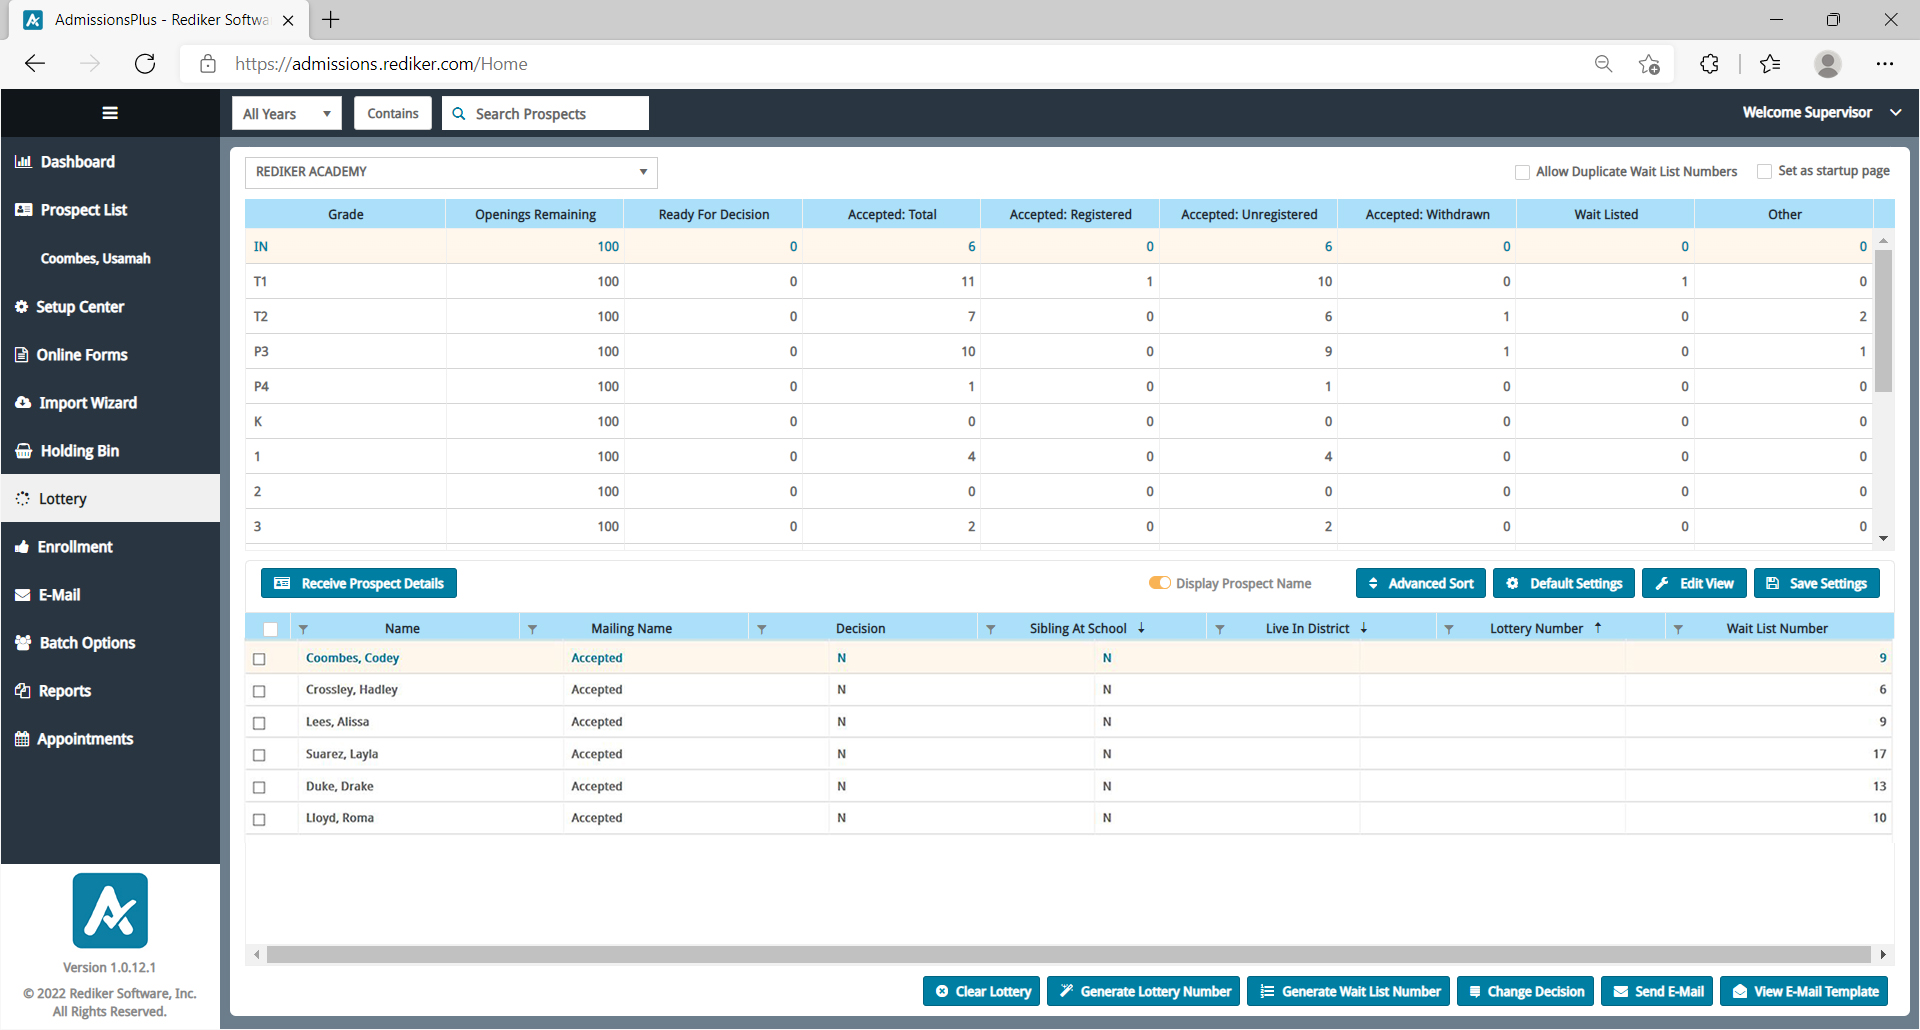
Task: Open the Coombes, Usamah prospect entry
Action: [96, 258]
